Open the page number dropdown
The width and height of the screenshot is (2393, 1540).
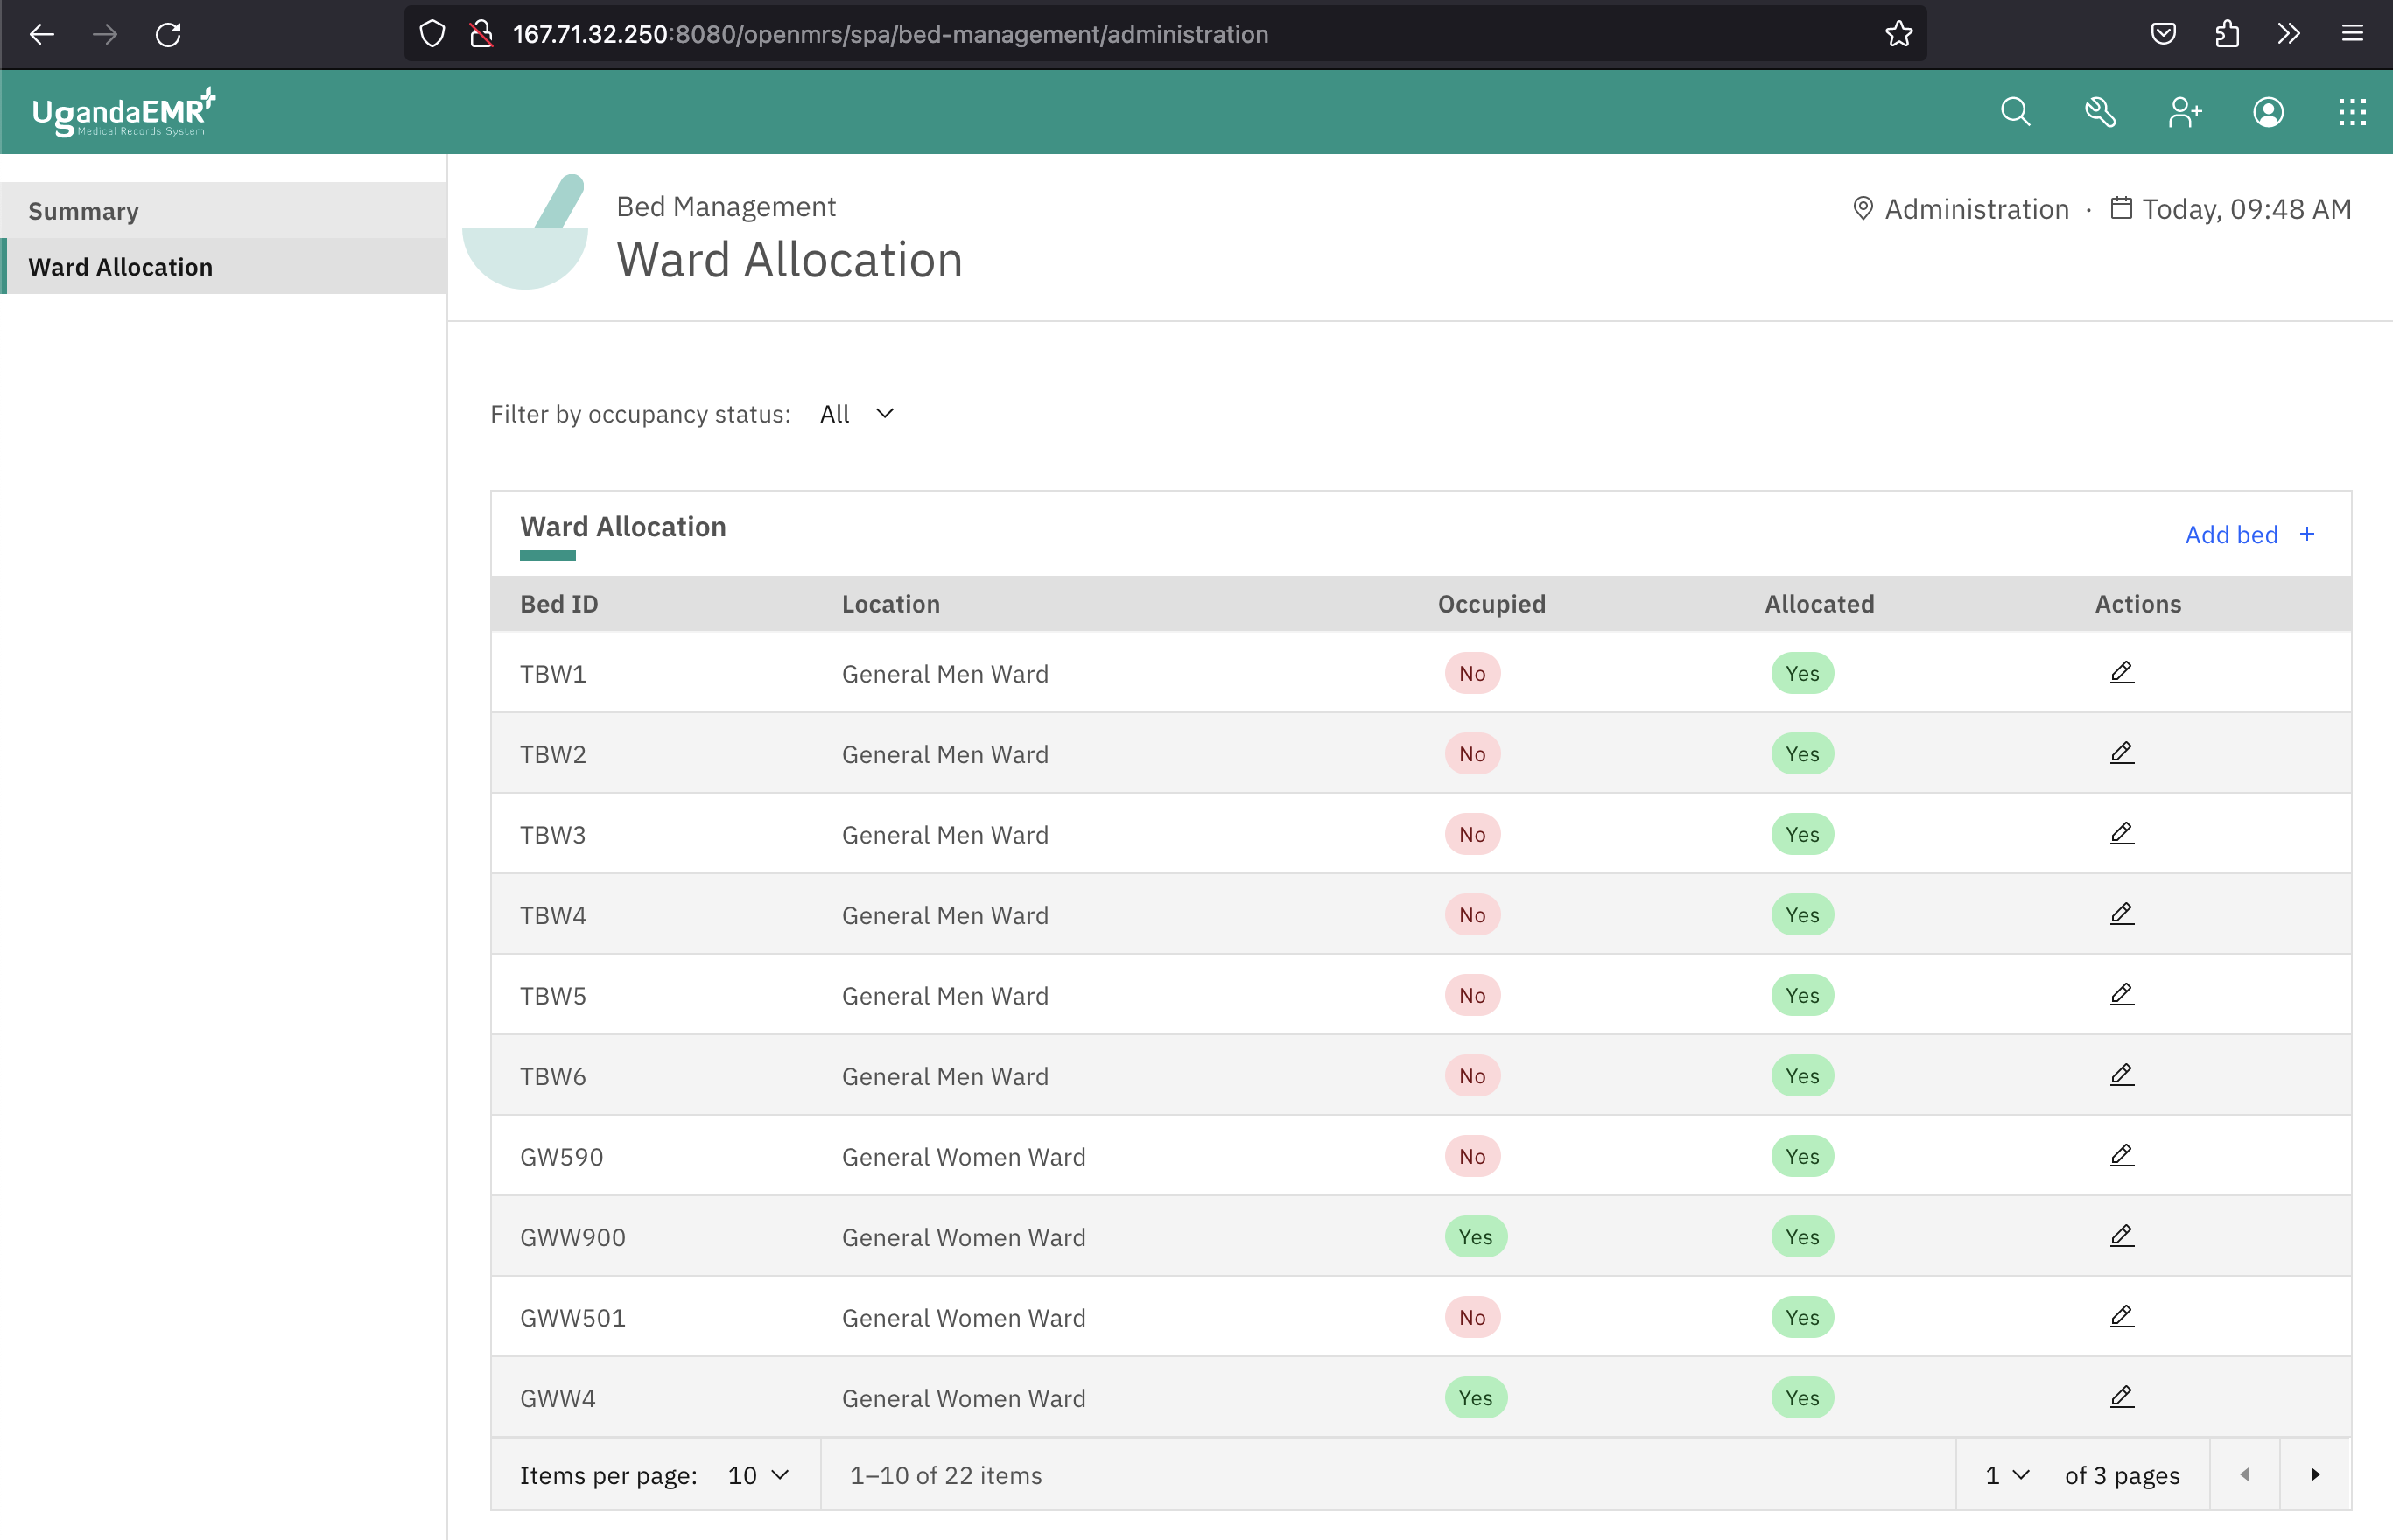click(x=2007, y=1475)
